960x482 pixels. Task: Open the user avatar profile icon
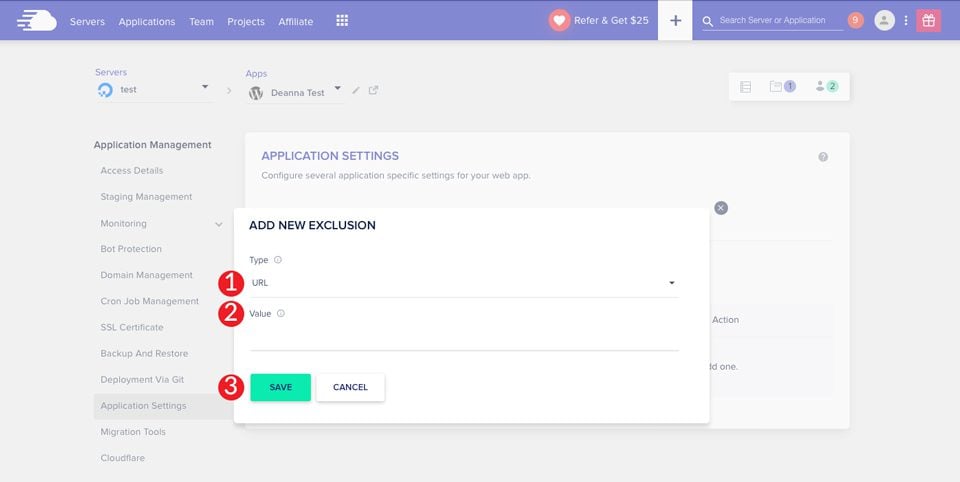884,20
